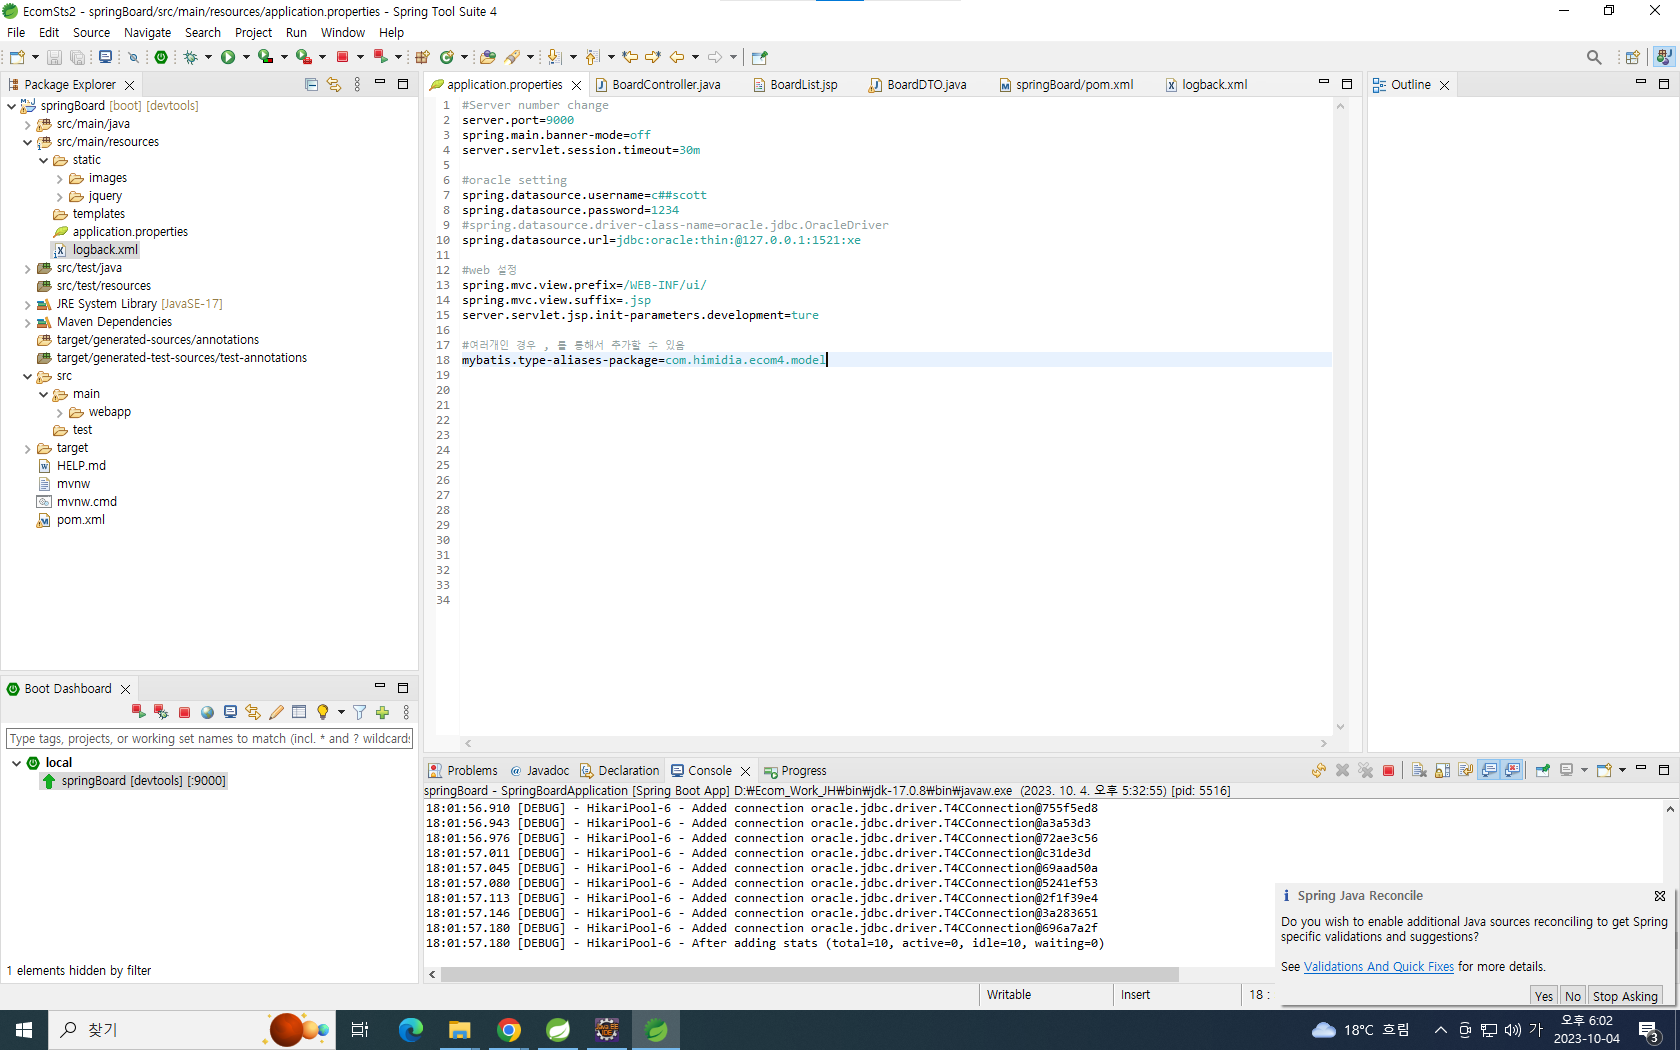The width and height of the screenshot is (1680, 1050).
Task: Collapse the local node in Boot Dashboard
Action: pos(16,762)
